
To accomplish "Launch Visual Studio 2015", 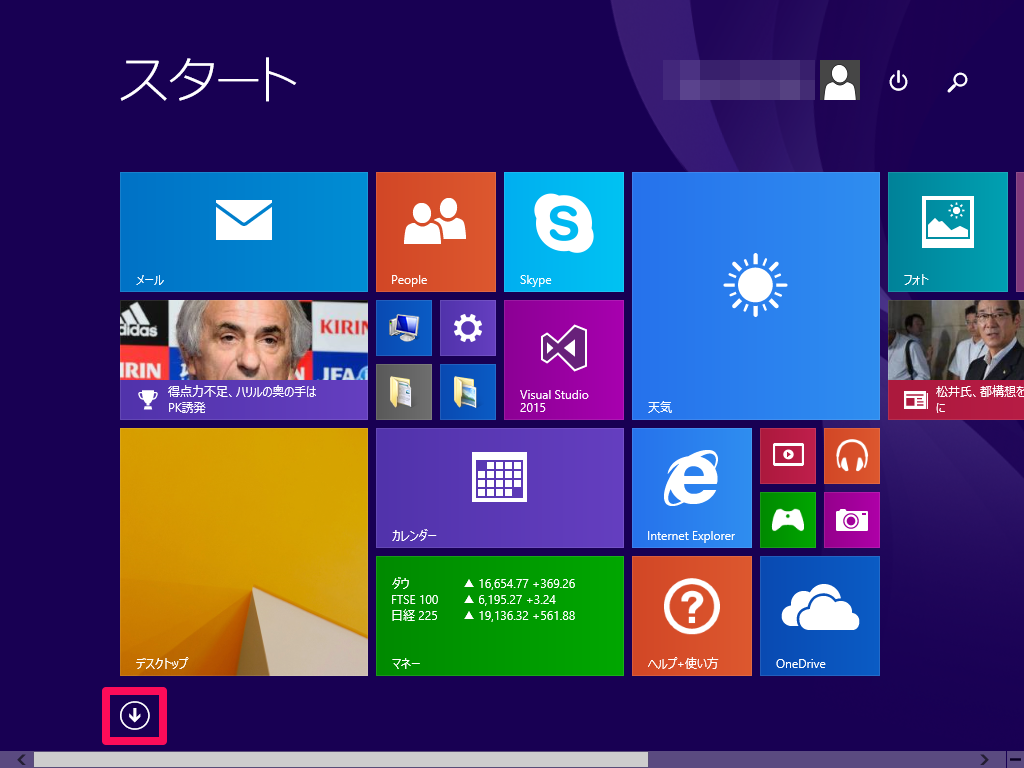I will 563,359.
